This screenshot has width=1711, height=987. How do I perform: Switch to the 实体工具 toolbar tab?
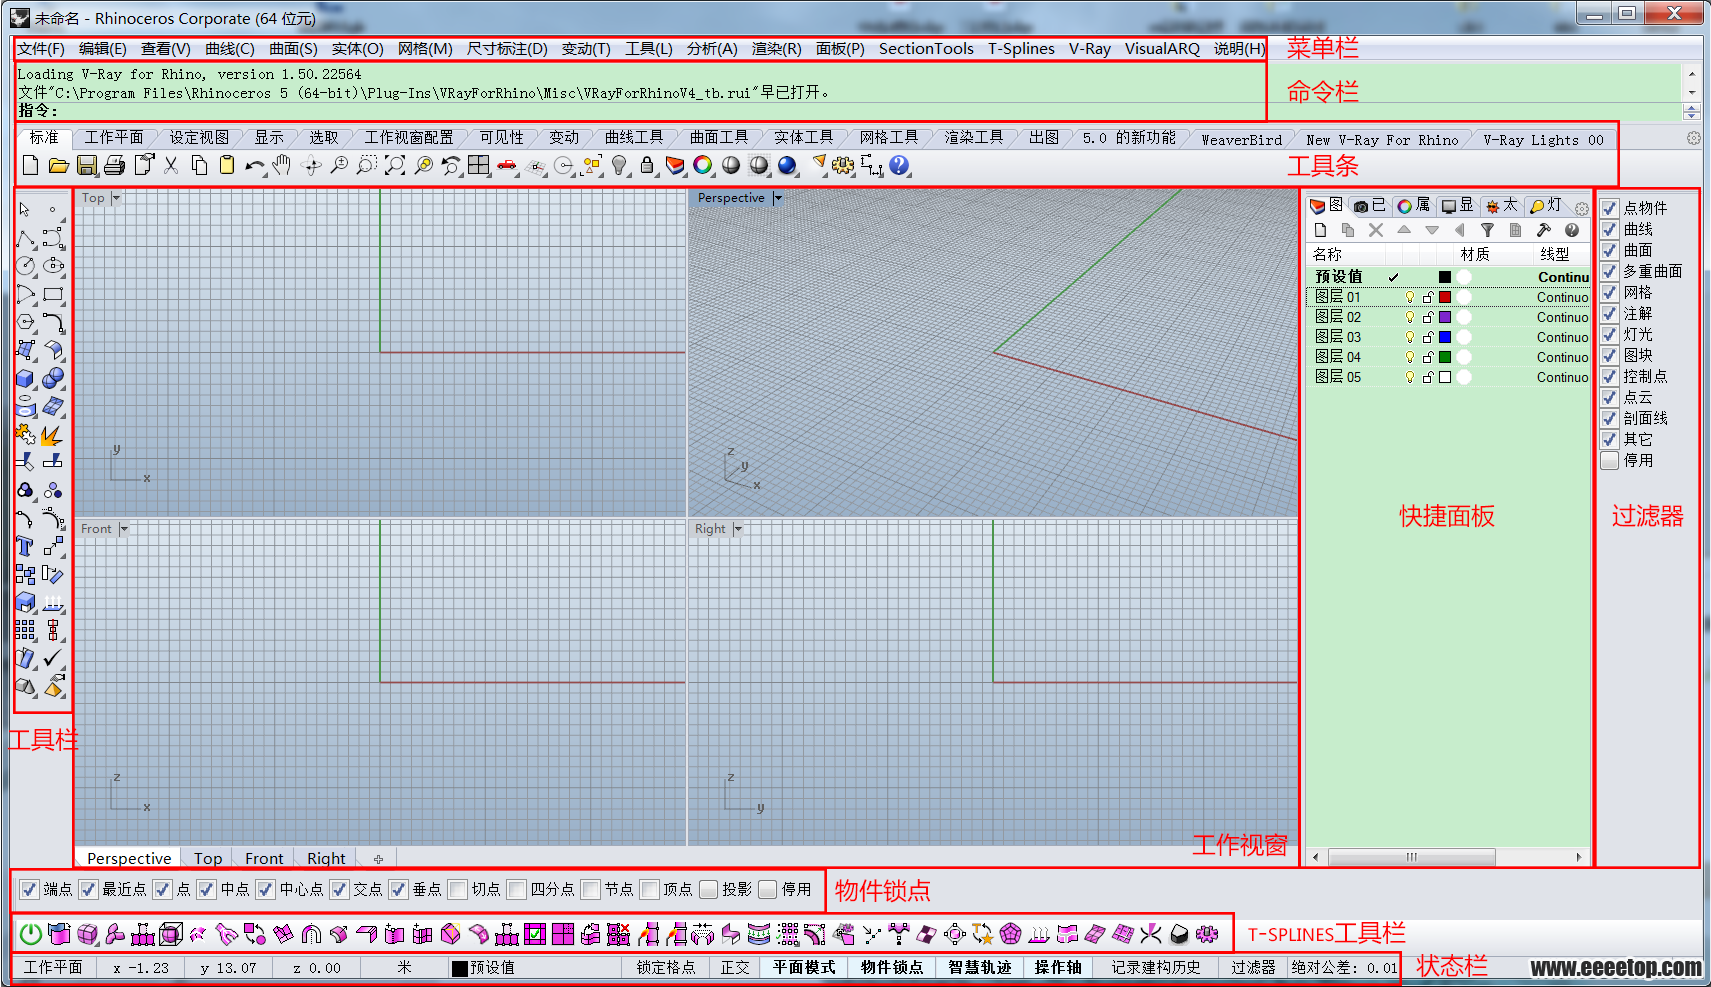point(803,138)
